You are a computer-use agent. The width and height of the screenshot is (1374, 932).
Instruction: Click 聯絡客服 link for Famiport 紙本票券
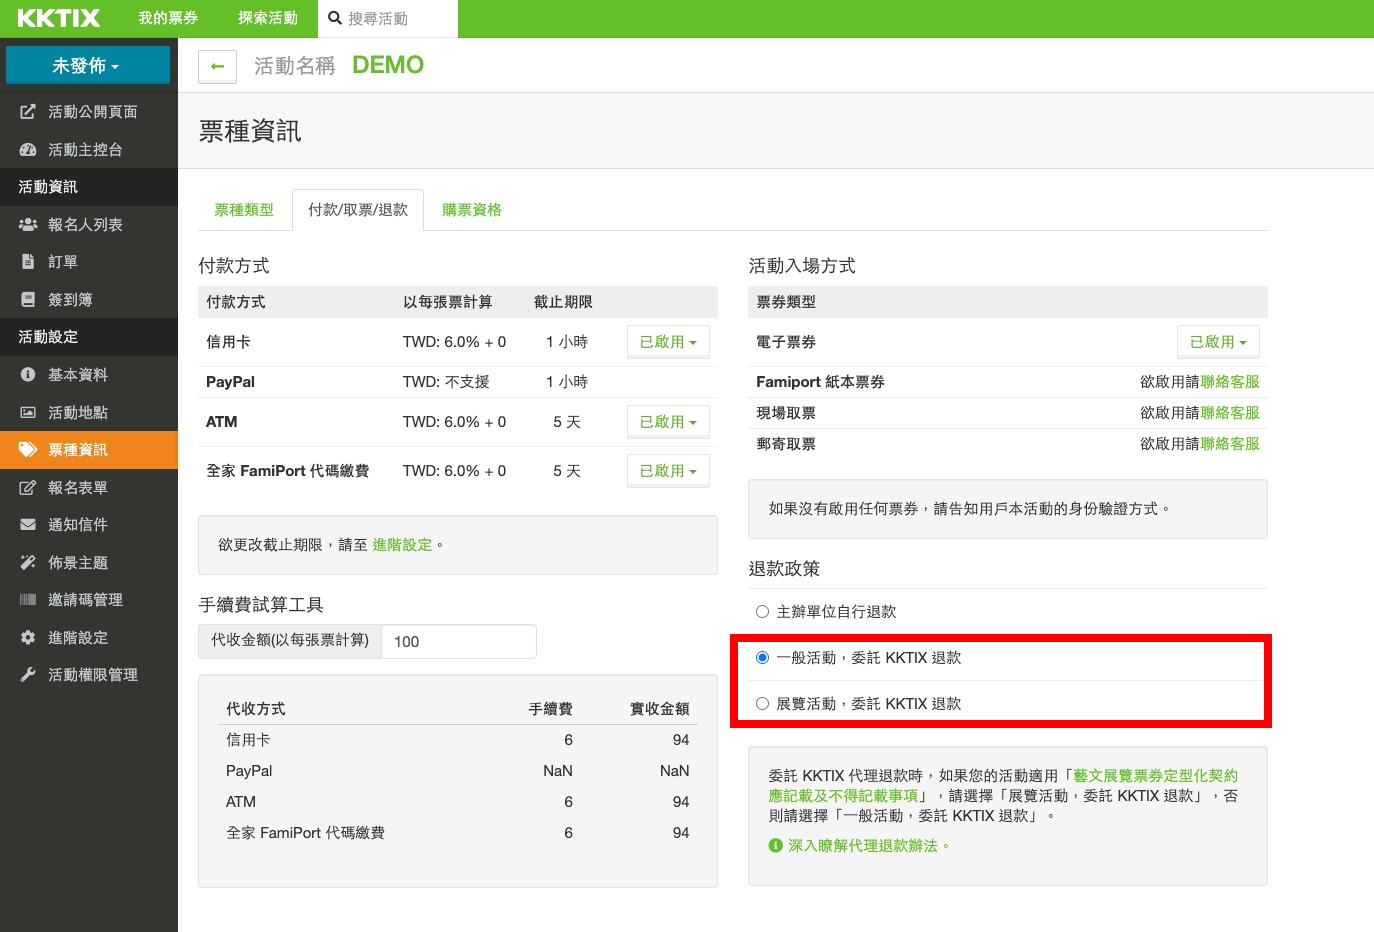coord(1230,382)
